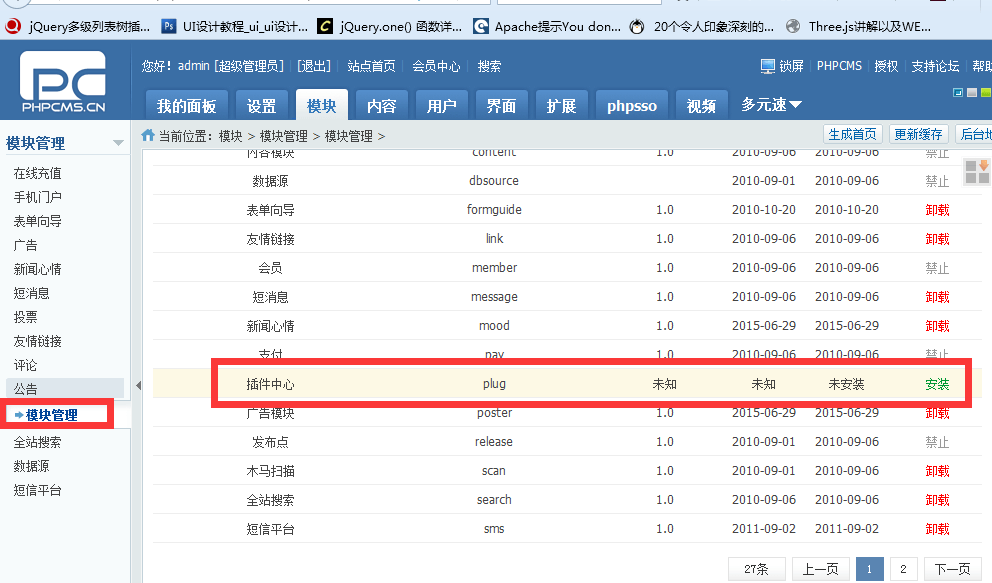Select 友情链接 in the left sidebar

37,341
